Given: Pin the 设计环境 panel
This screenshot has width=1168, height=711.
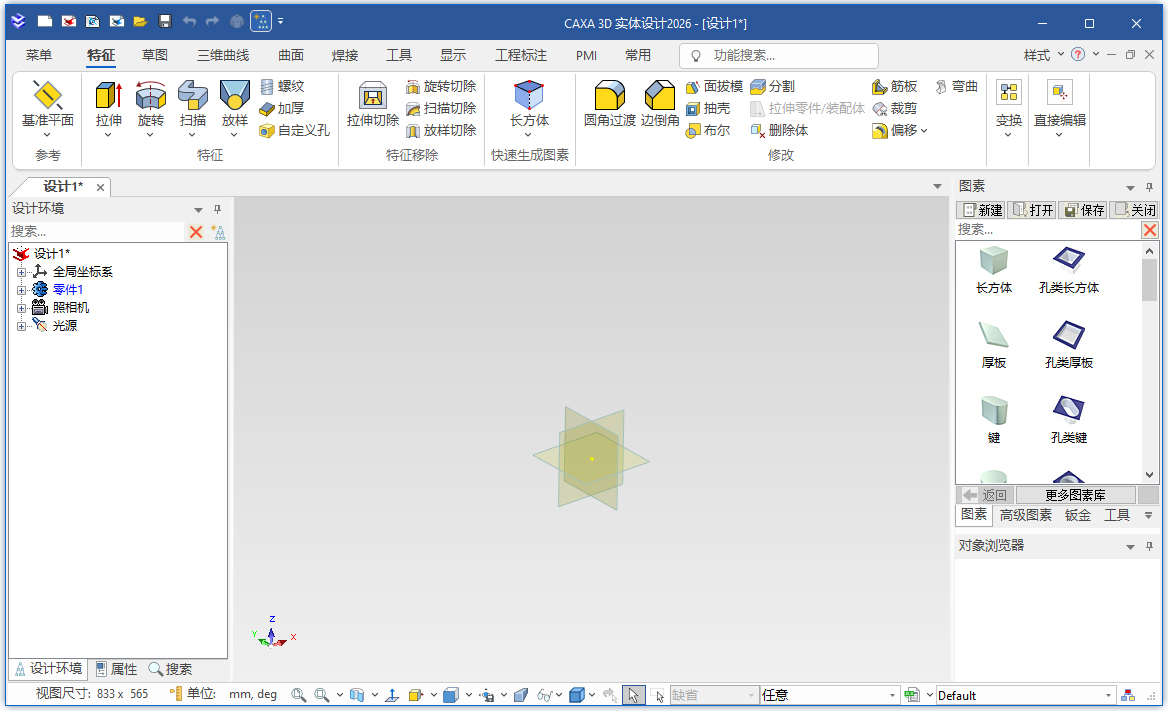Looking at the screenshot, I should (218, 209).
